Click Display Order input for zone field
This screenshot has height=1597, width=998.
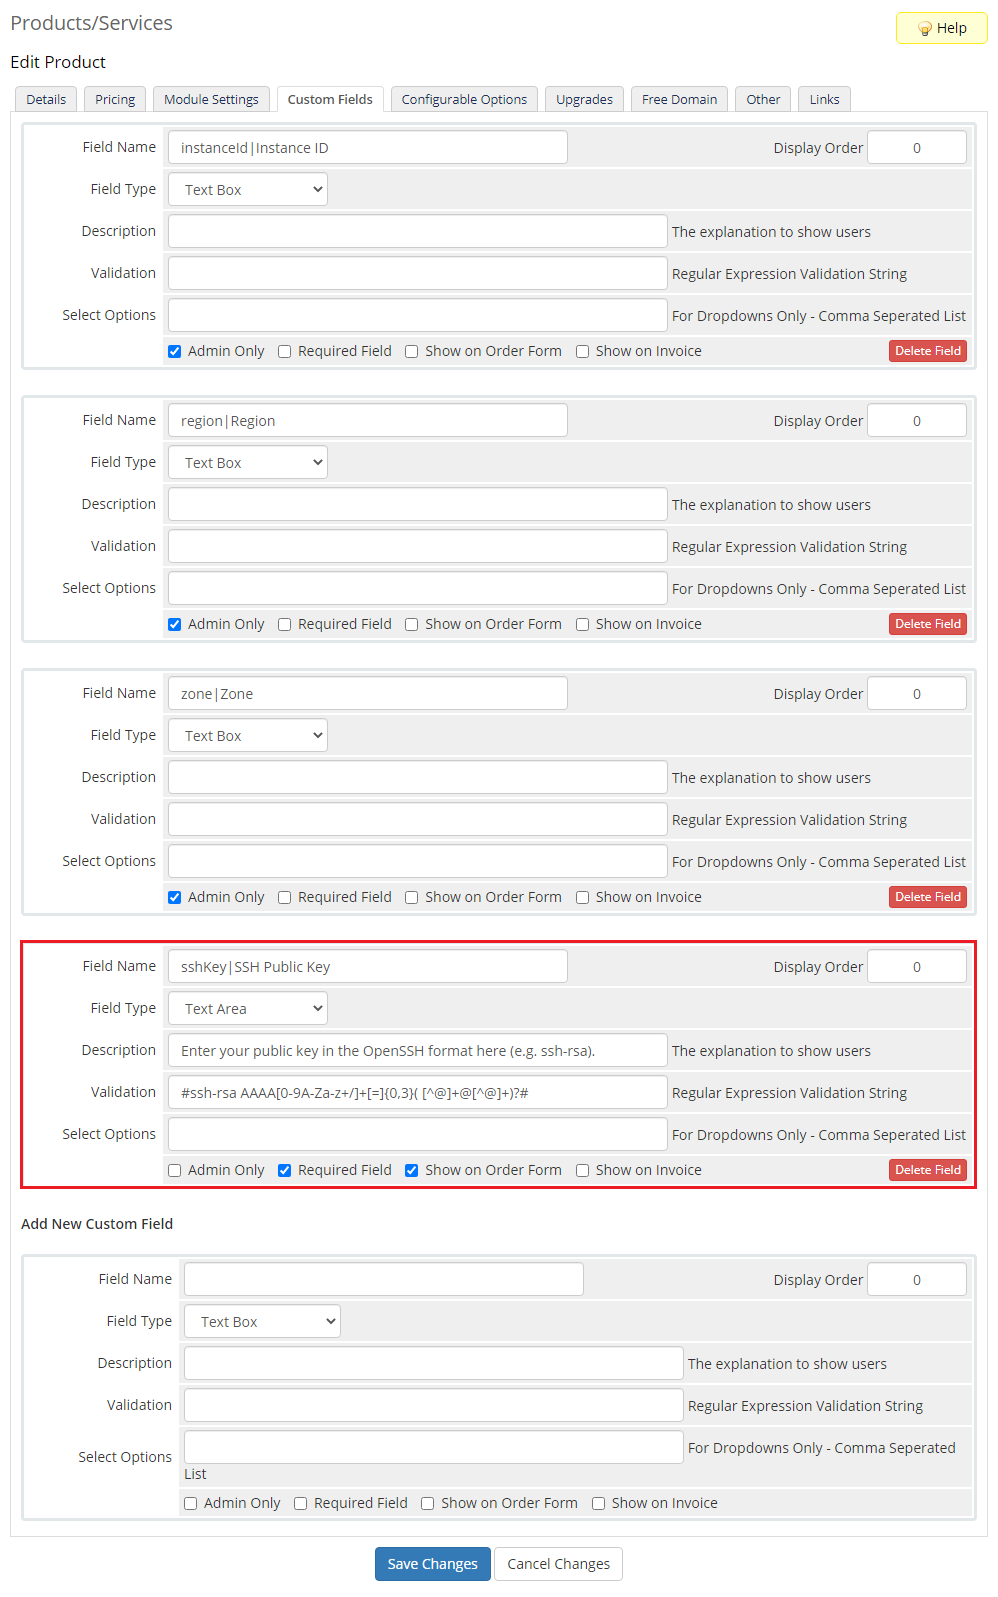coord(916,693)
